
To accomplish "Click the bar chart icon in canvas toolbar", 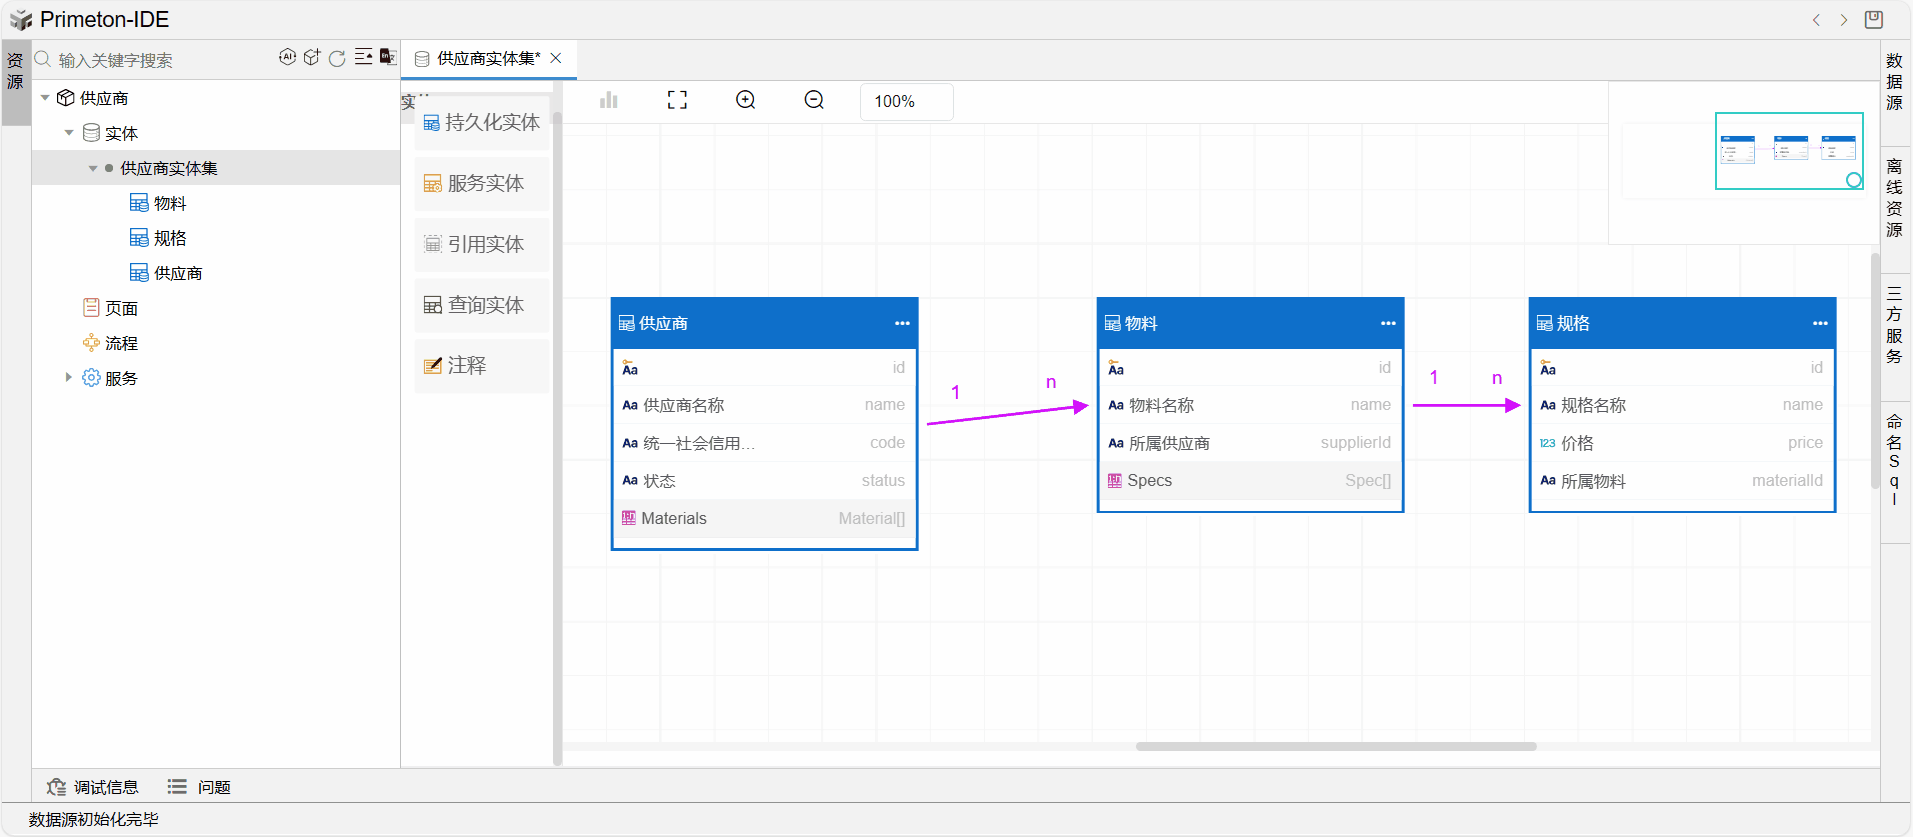I will [609, 100].
